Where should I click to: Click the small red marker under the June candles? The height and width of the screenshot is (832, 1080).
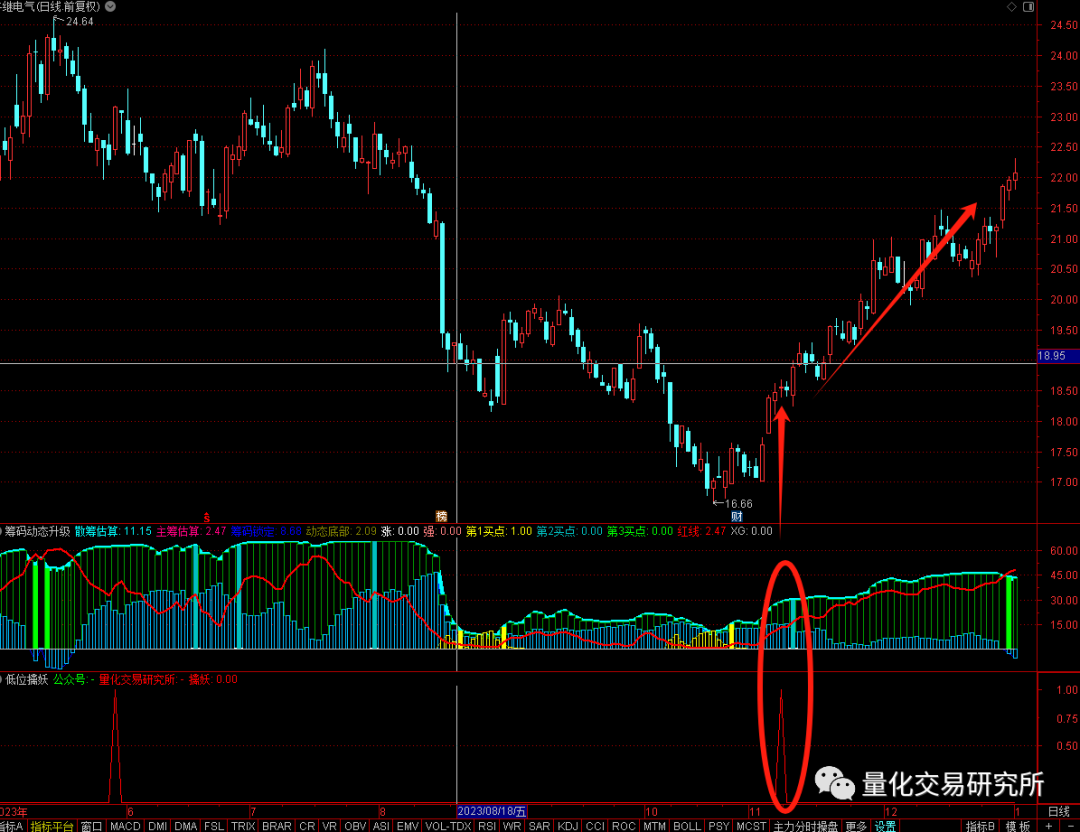[x=207, y=517]
